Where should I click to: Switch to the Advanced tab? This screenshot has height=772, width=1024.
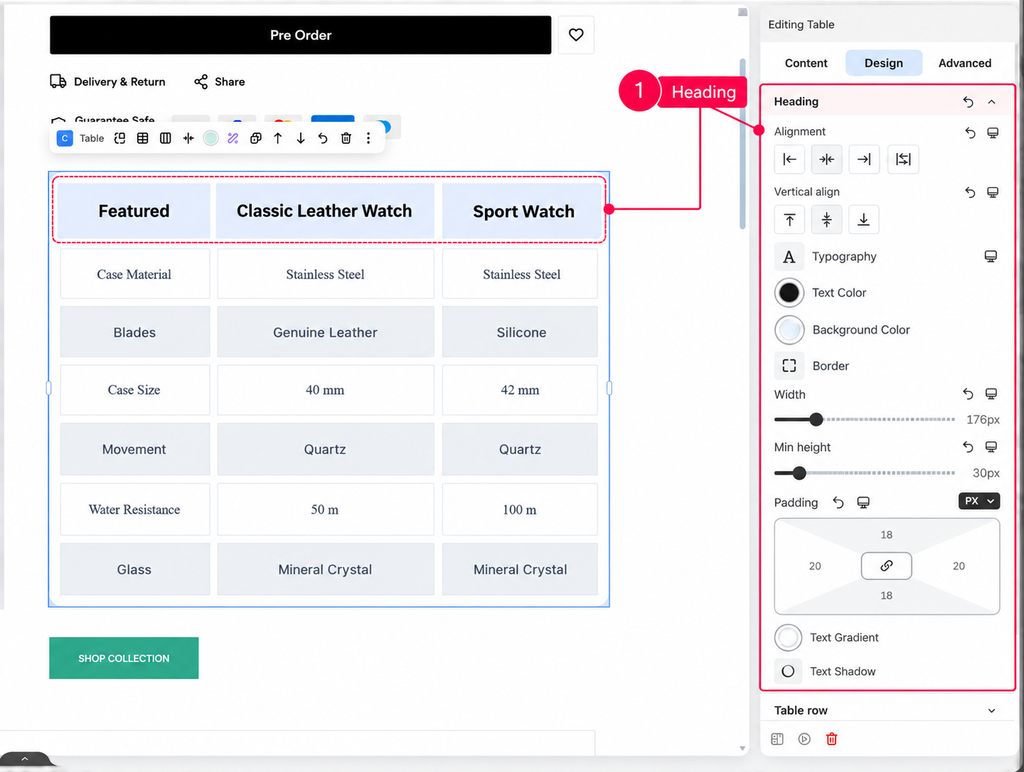965,63
